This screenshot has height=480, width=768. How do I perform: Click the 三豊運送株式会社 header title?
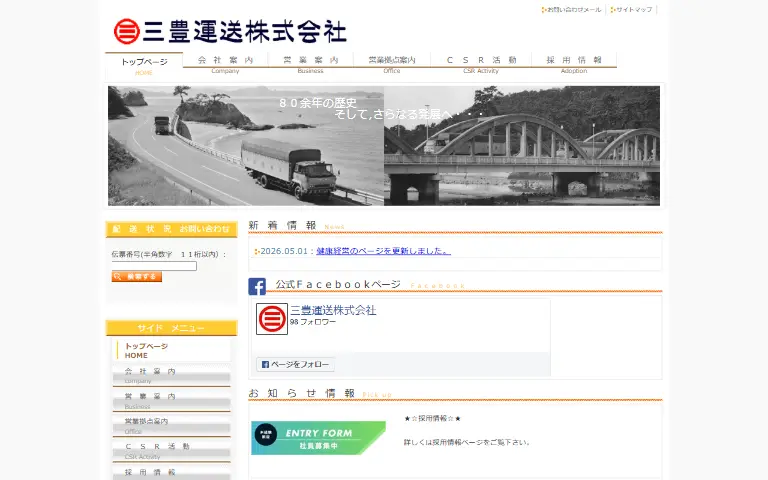click(244, 32)
